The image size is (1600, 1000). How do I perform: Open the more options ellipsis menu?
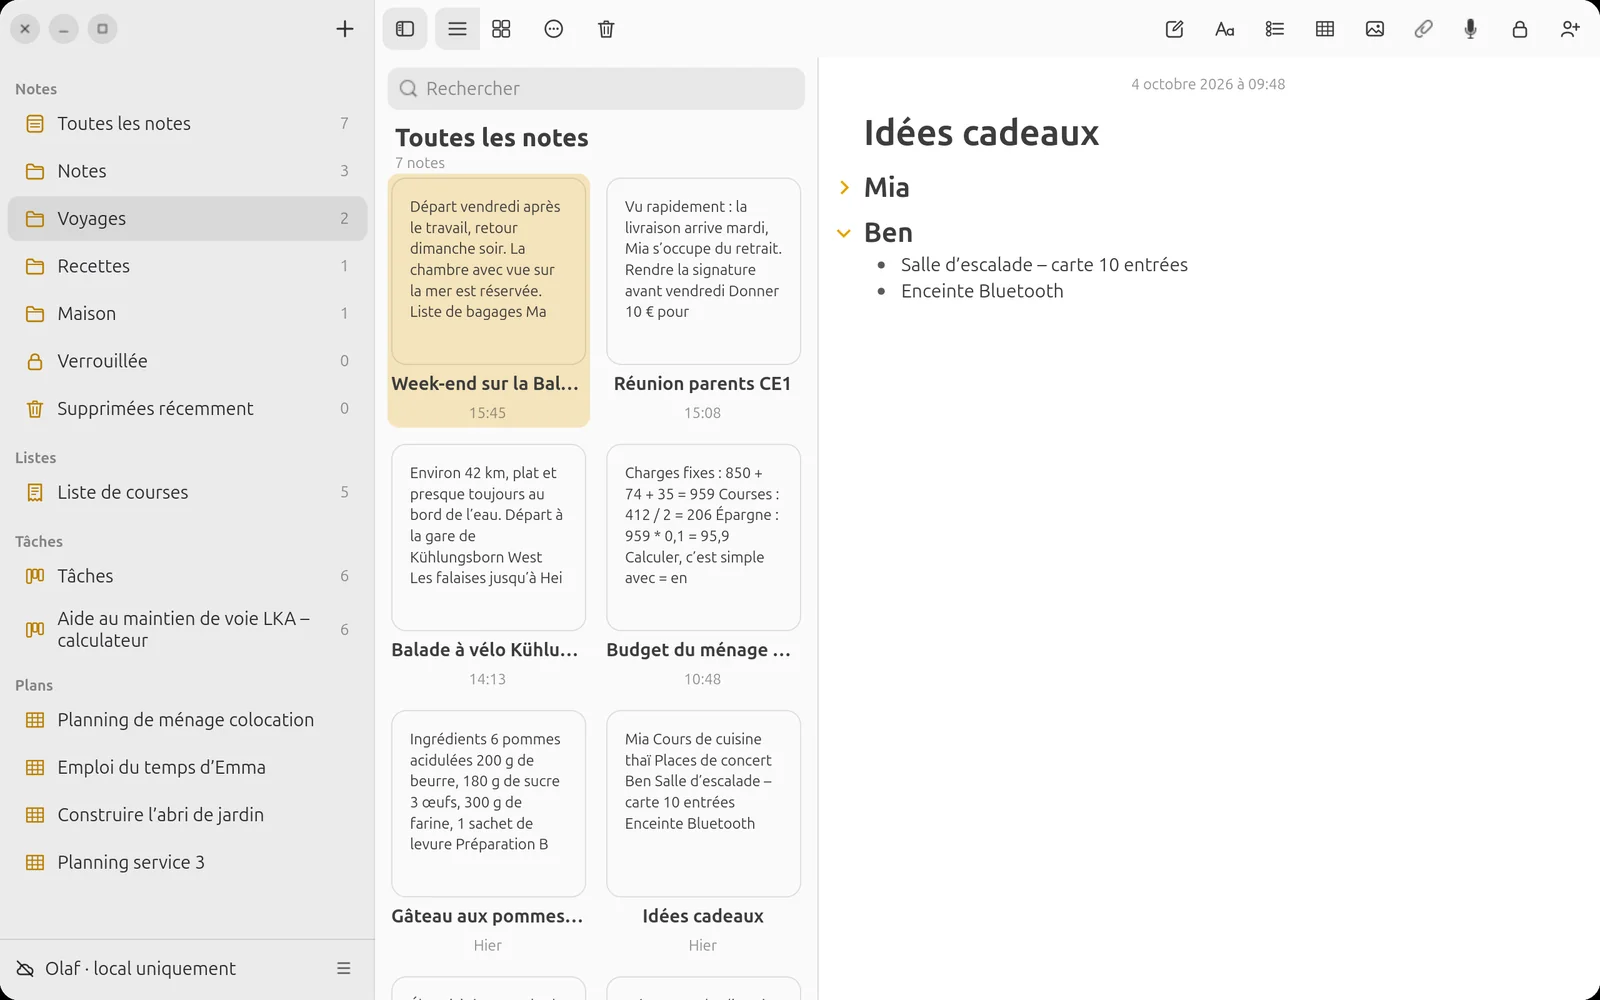(x=554, y=29)
